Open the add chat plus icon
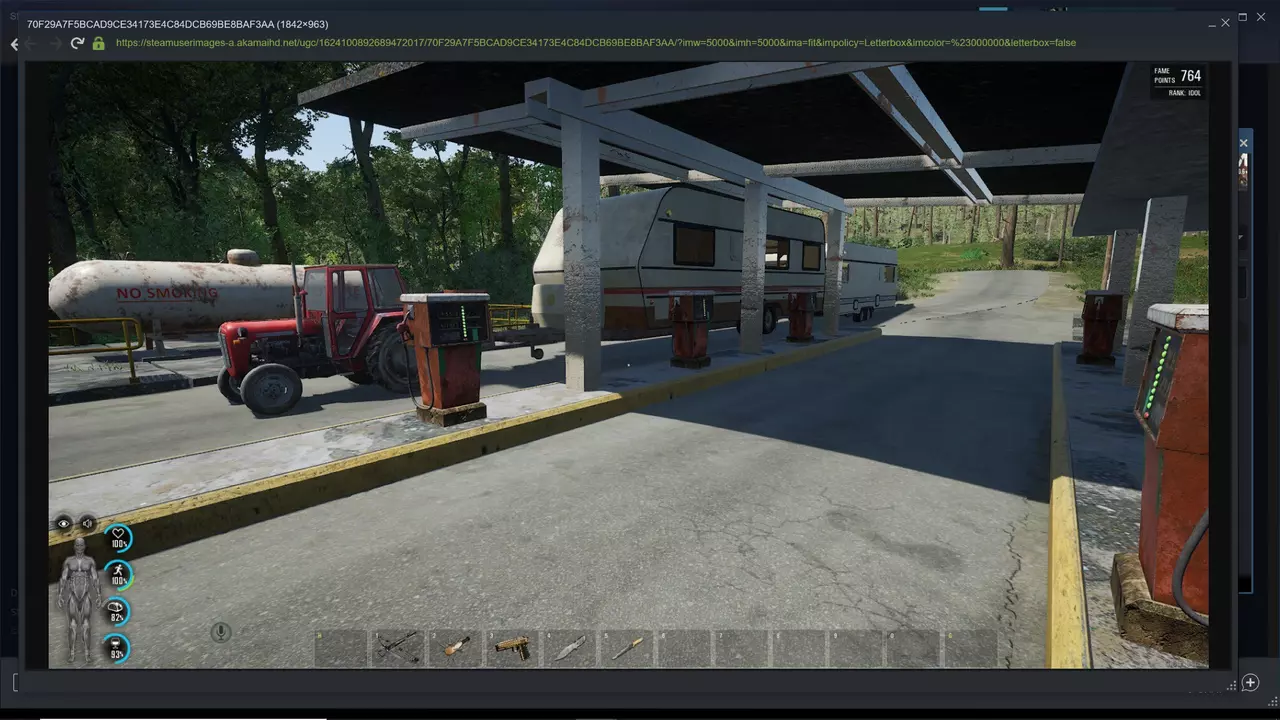Screen dimensions: 1280x720 point(1250,683)
